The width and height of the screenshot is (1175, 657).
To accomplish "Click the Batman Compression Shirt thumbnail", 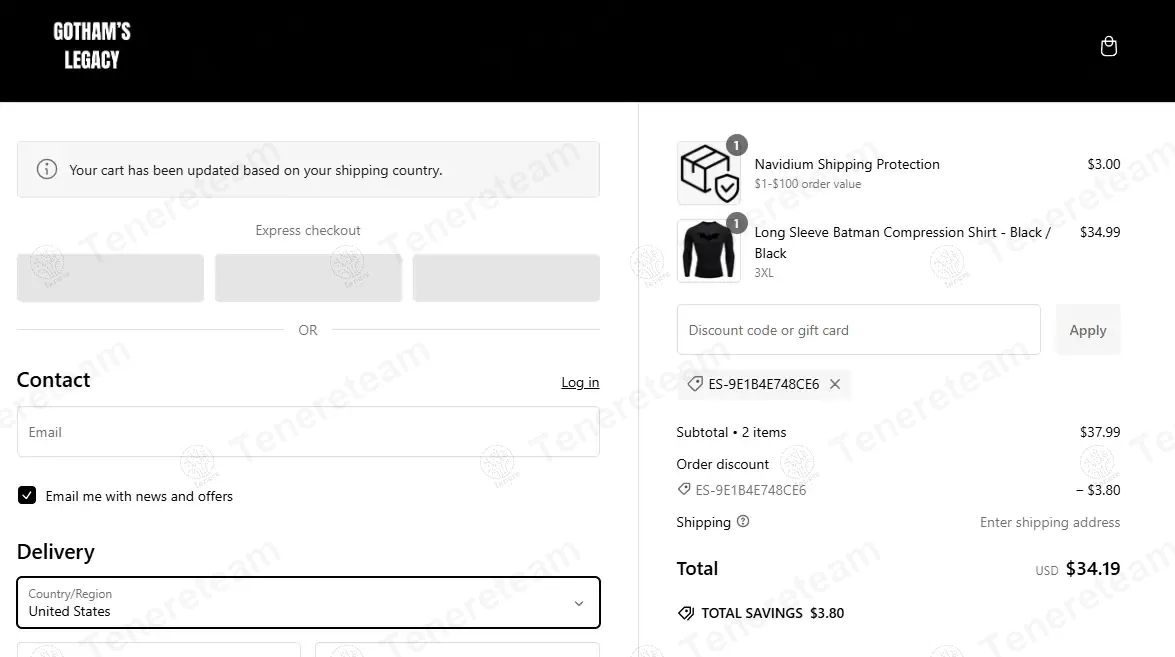I will pyautogui.click(x=709, y=251).
